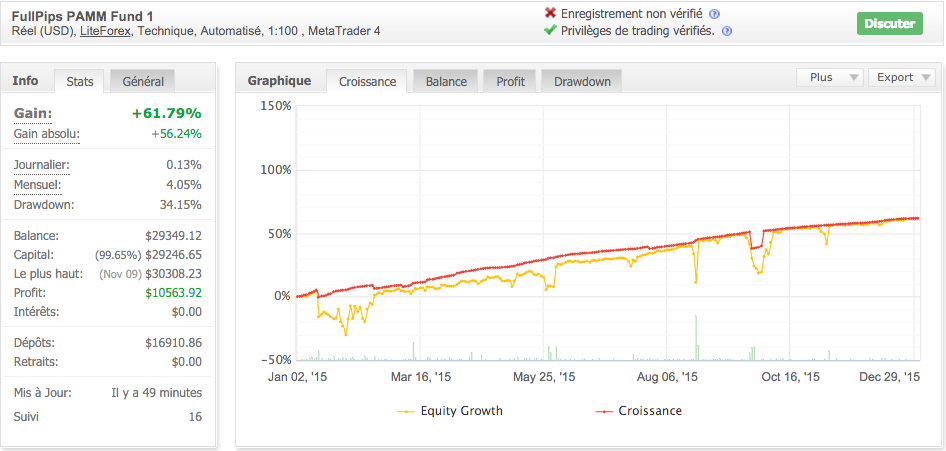This screenshot has height=451, width=946.
Task: Click the 34.15% drawdown value
Action: pyautogui.click(x=180, y=205)
